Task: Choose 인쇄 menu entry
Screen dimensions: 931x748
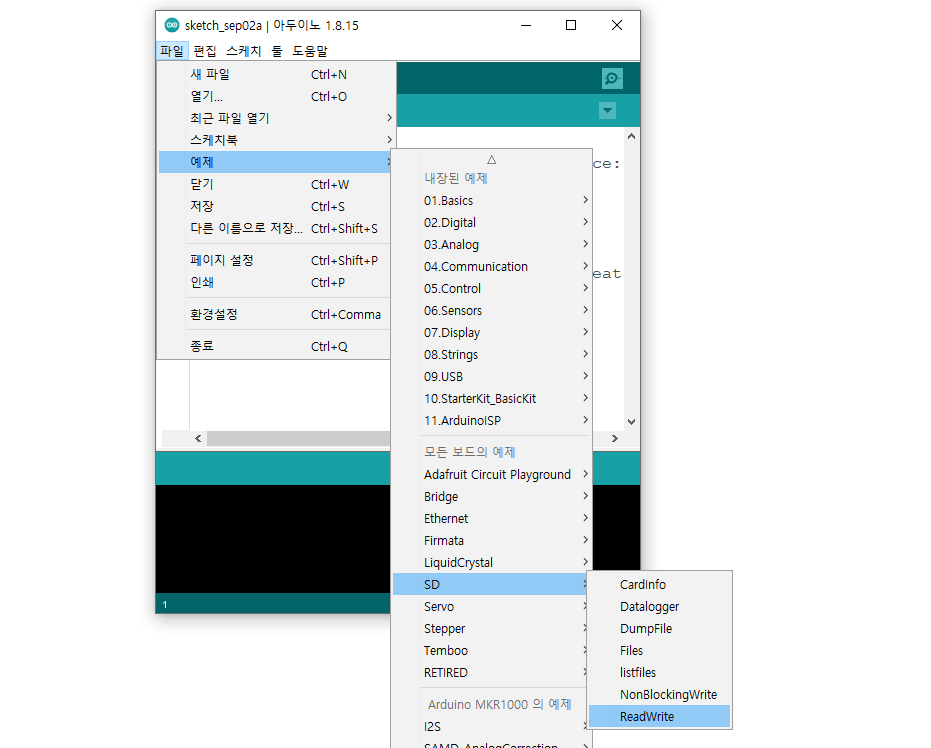Action: 276,282
